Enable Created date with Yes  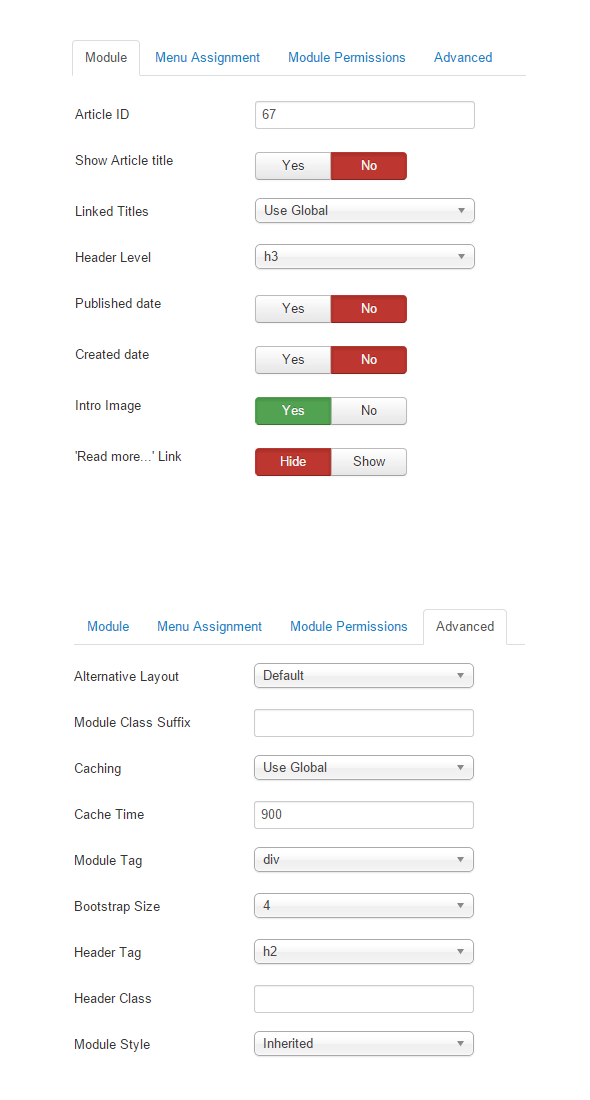tap(293, 359)
